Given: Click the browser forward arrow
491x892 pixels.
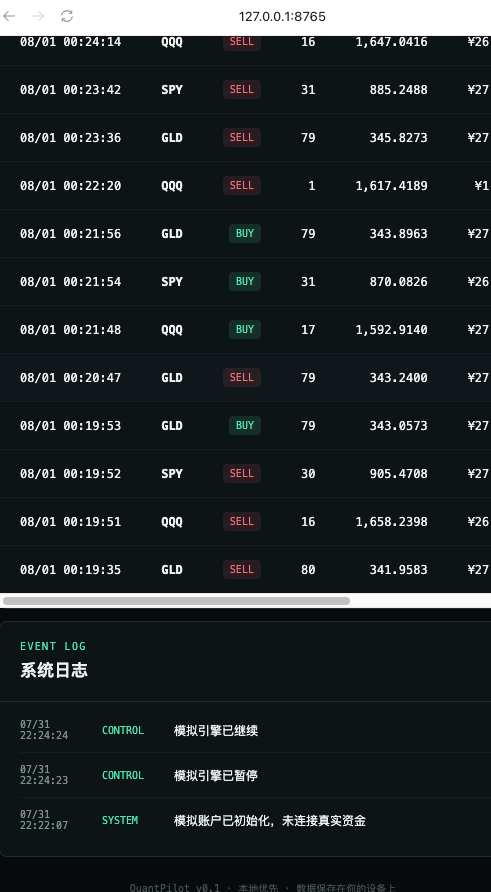Looking at the screenshot, I should [38, 16].
